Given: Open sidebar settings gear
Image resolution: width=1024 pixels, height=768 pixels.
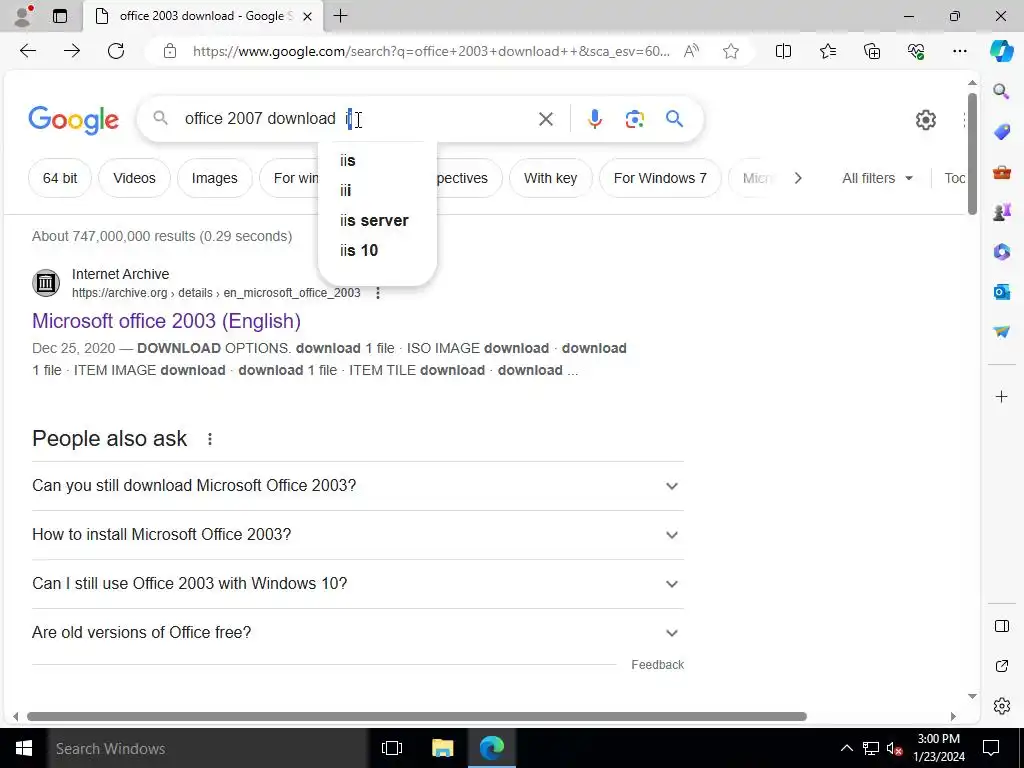Looking at the screenshot, I should tap(1001, 706).
